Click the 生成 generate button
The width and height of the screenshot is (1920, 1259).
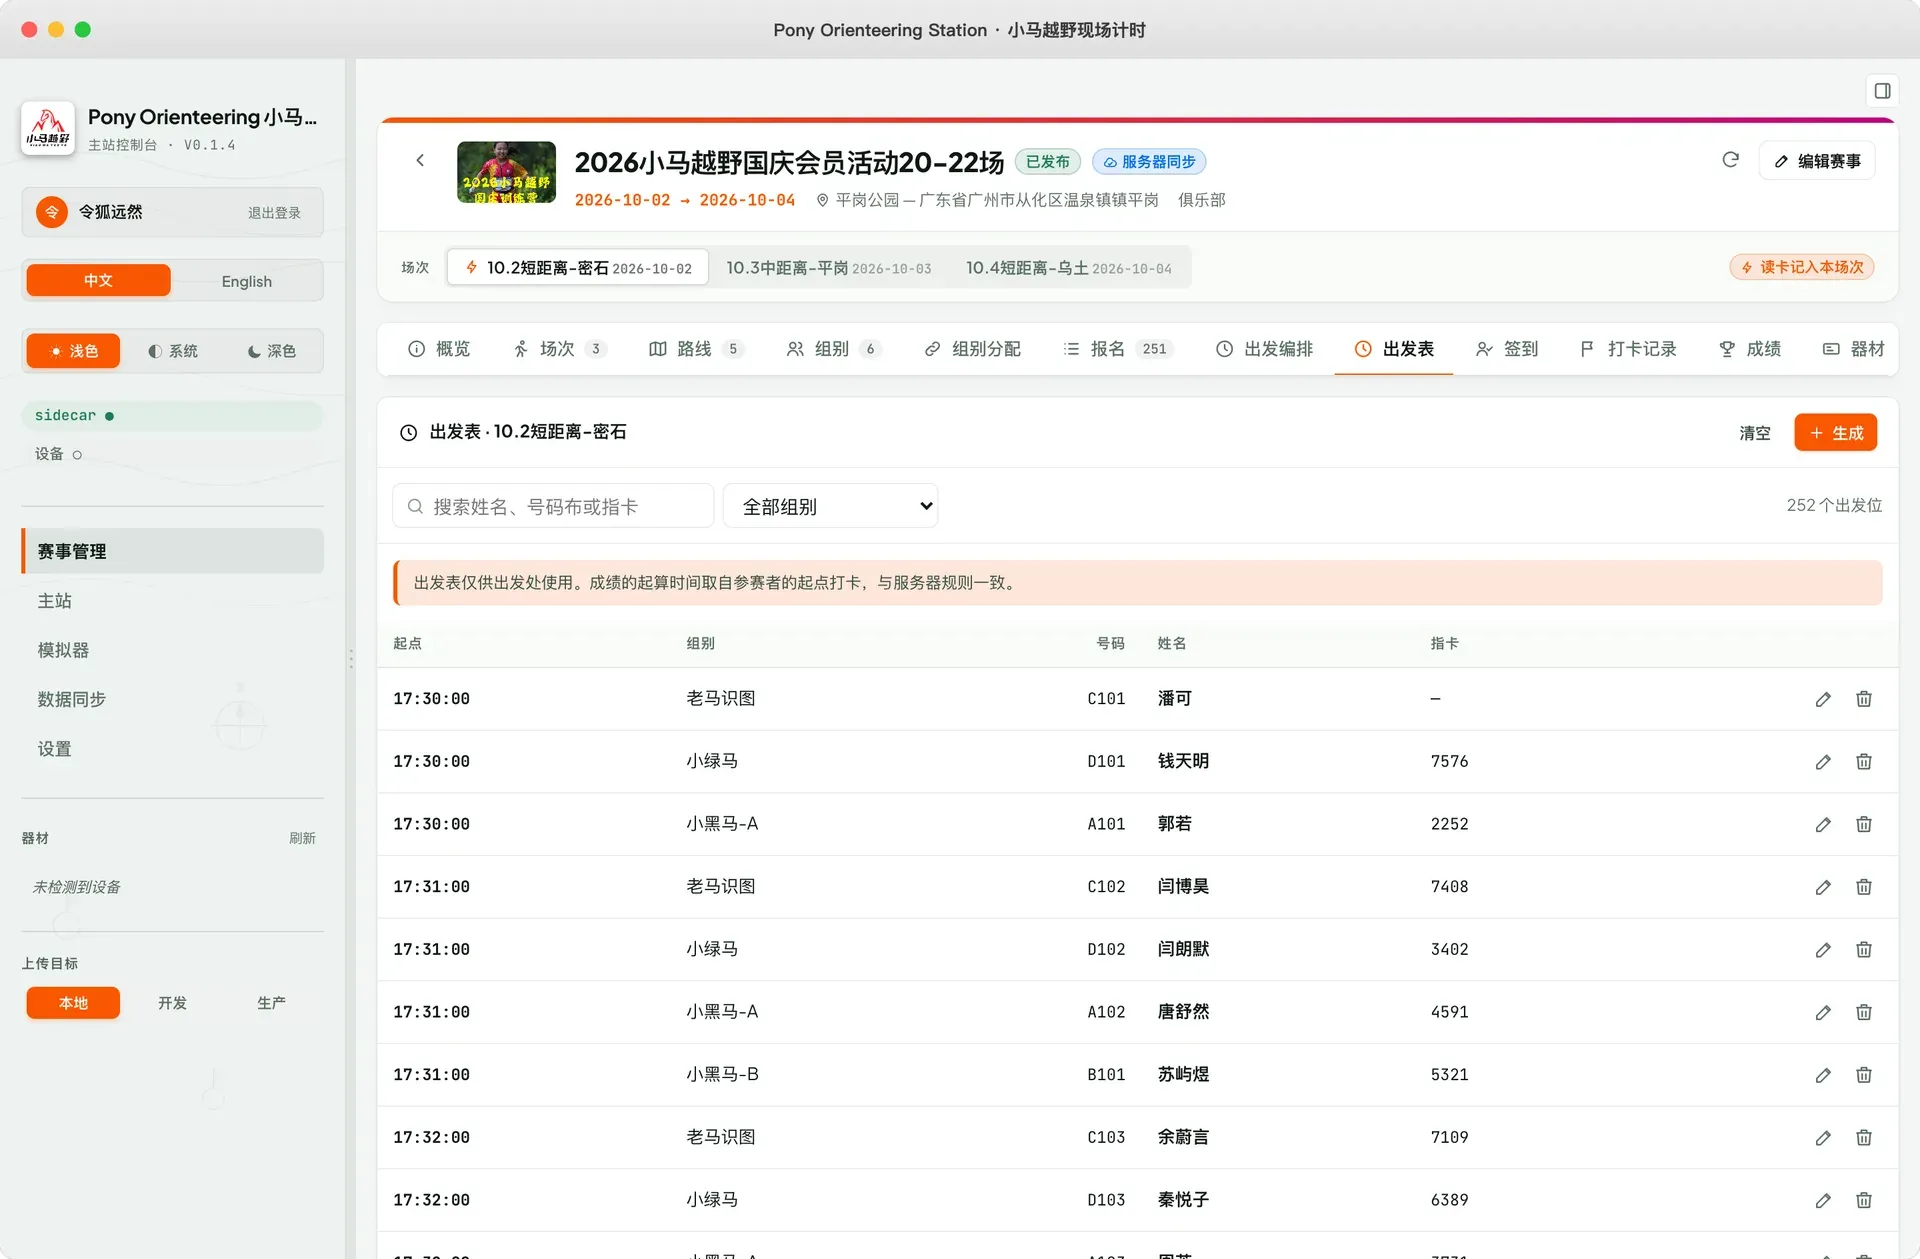(1836, 433)
